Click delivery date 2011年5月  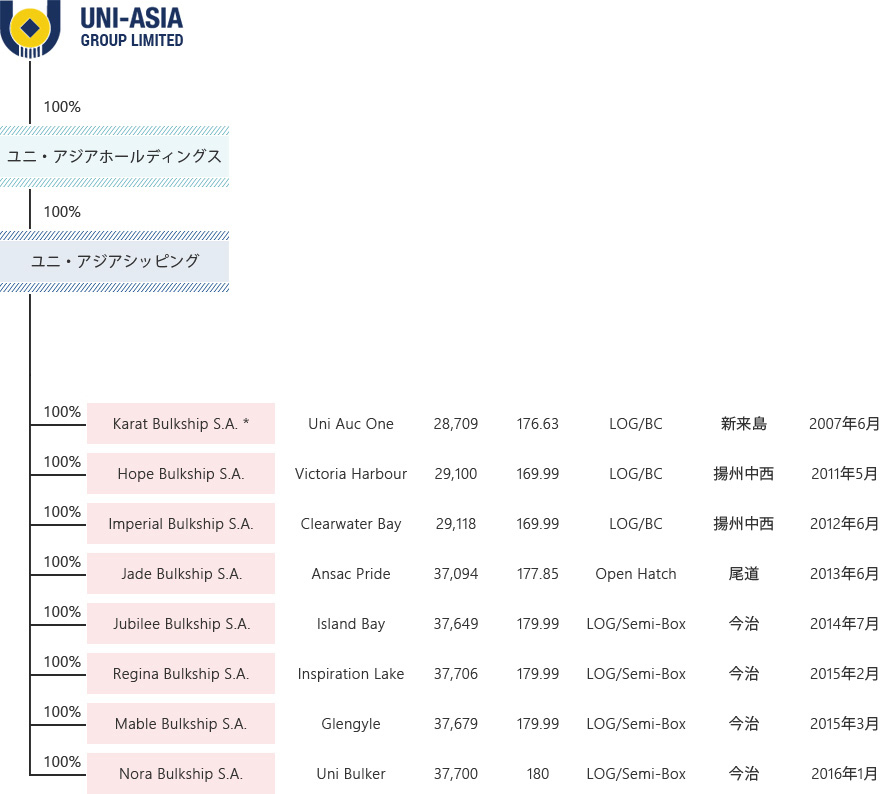(x=844, y=474)
